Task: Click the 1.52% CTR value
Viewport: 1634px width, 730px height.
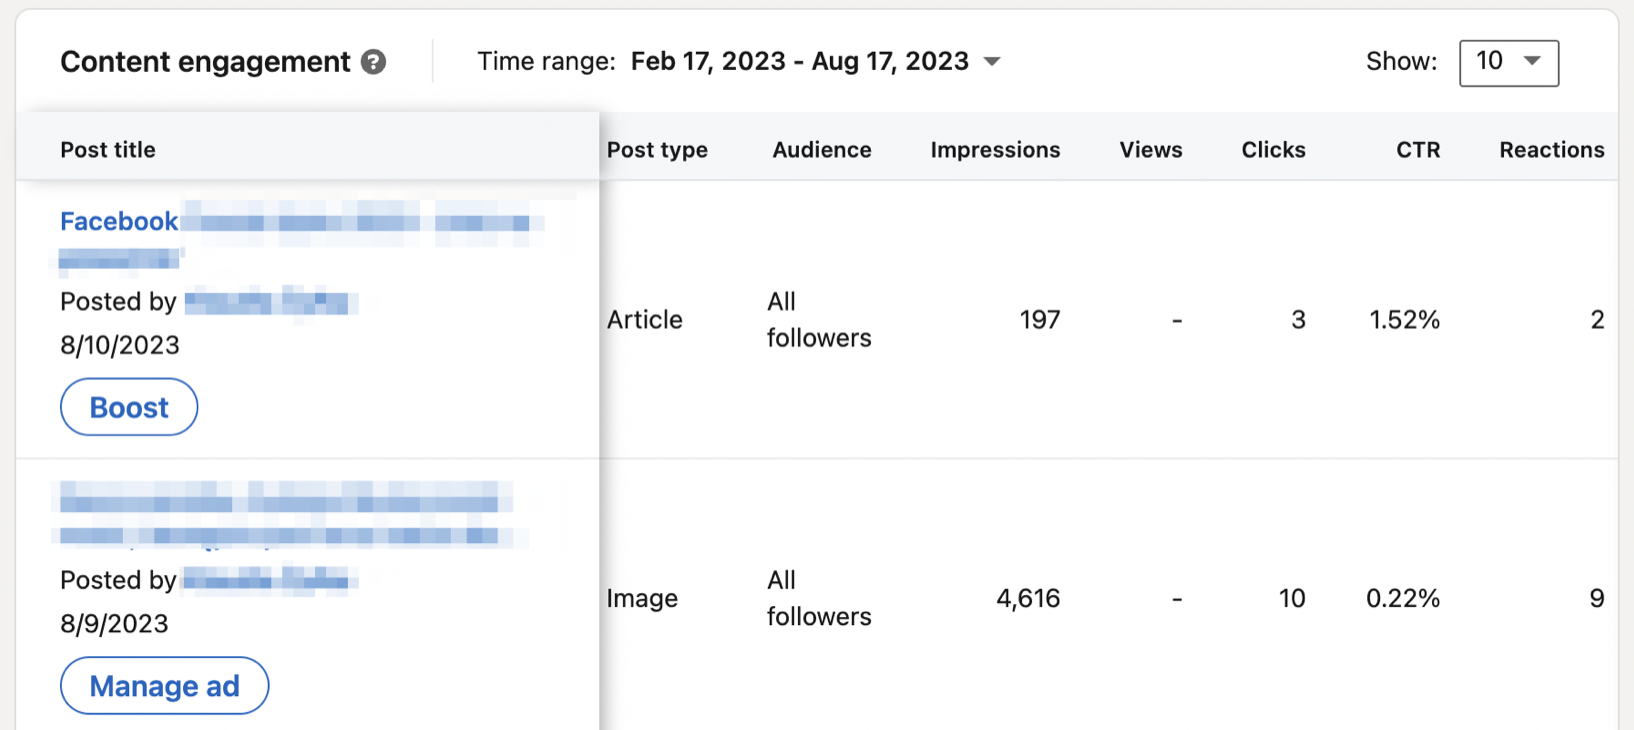Action: tap(1404, 320)
